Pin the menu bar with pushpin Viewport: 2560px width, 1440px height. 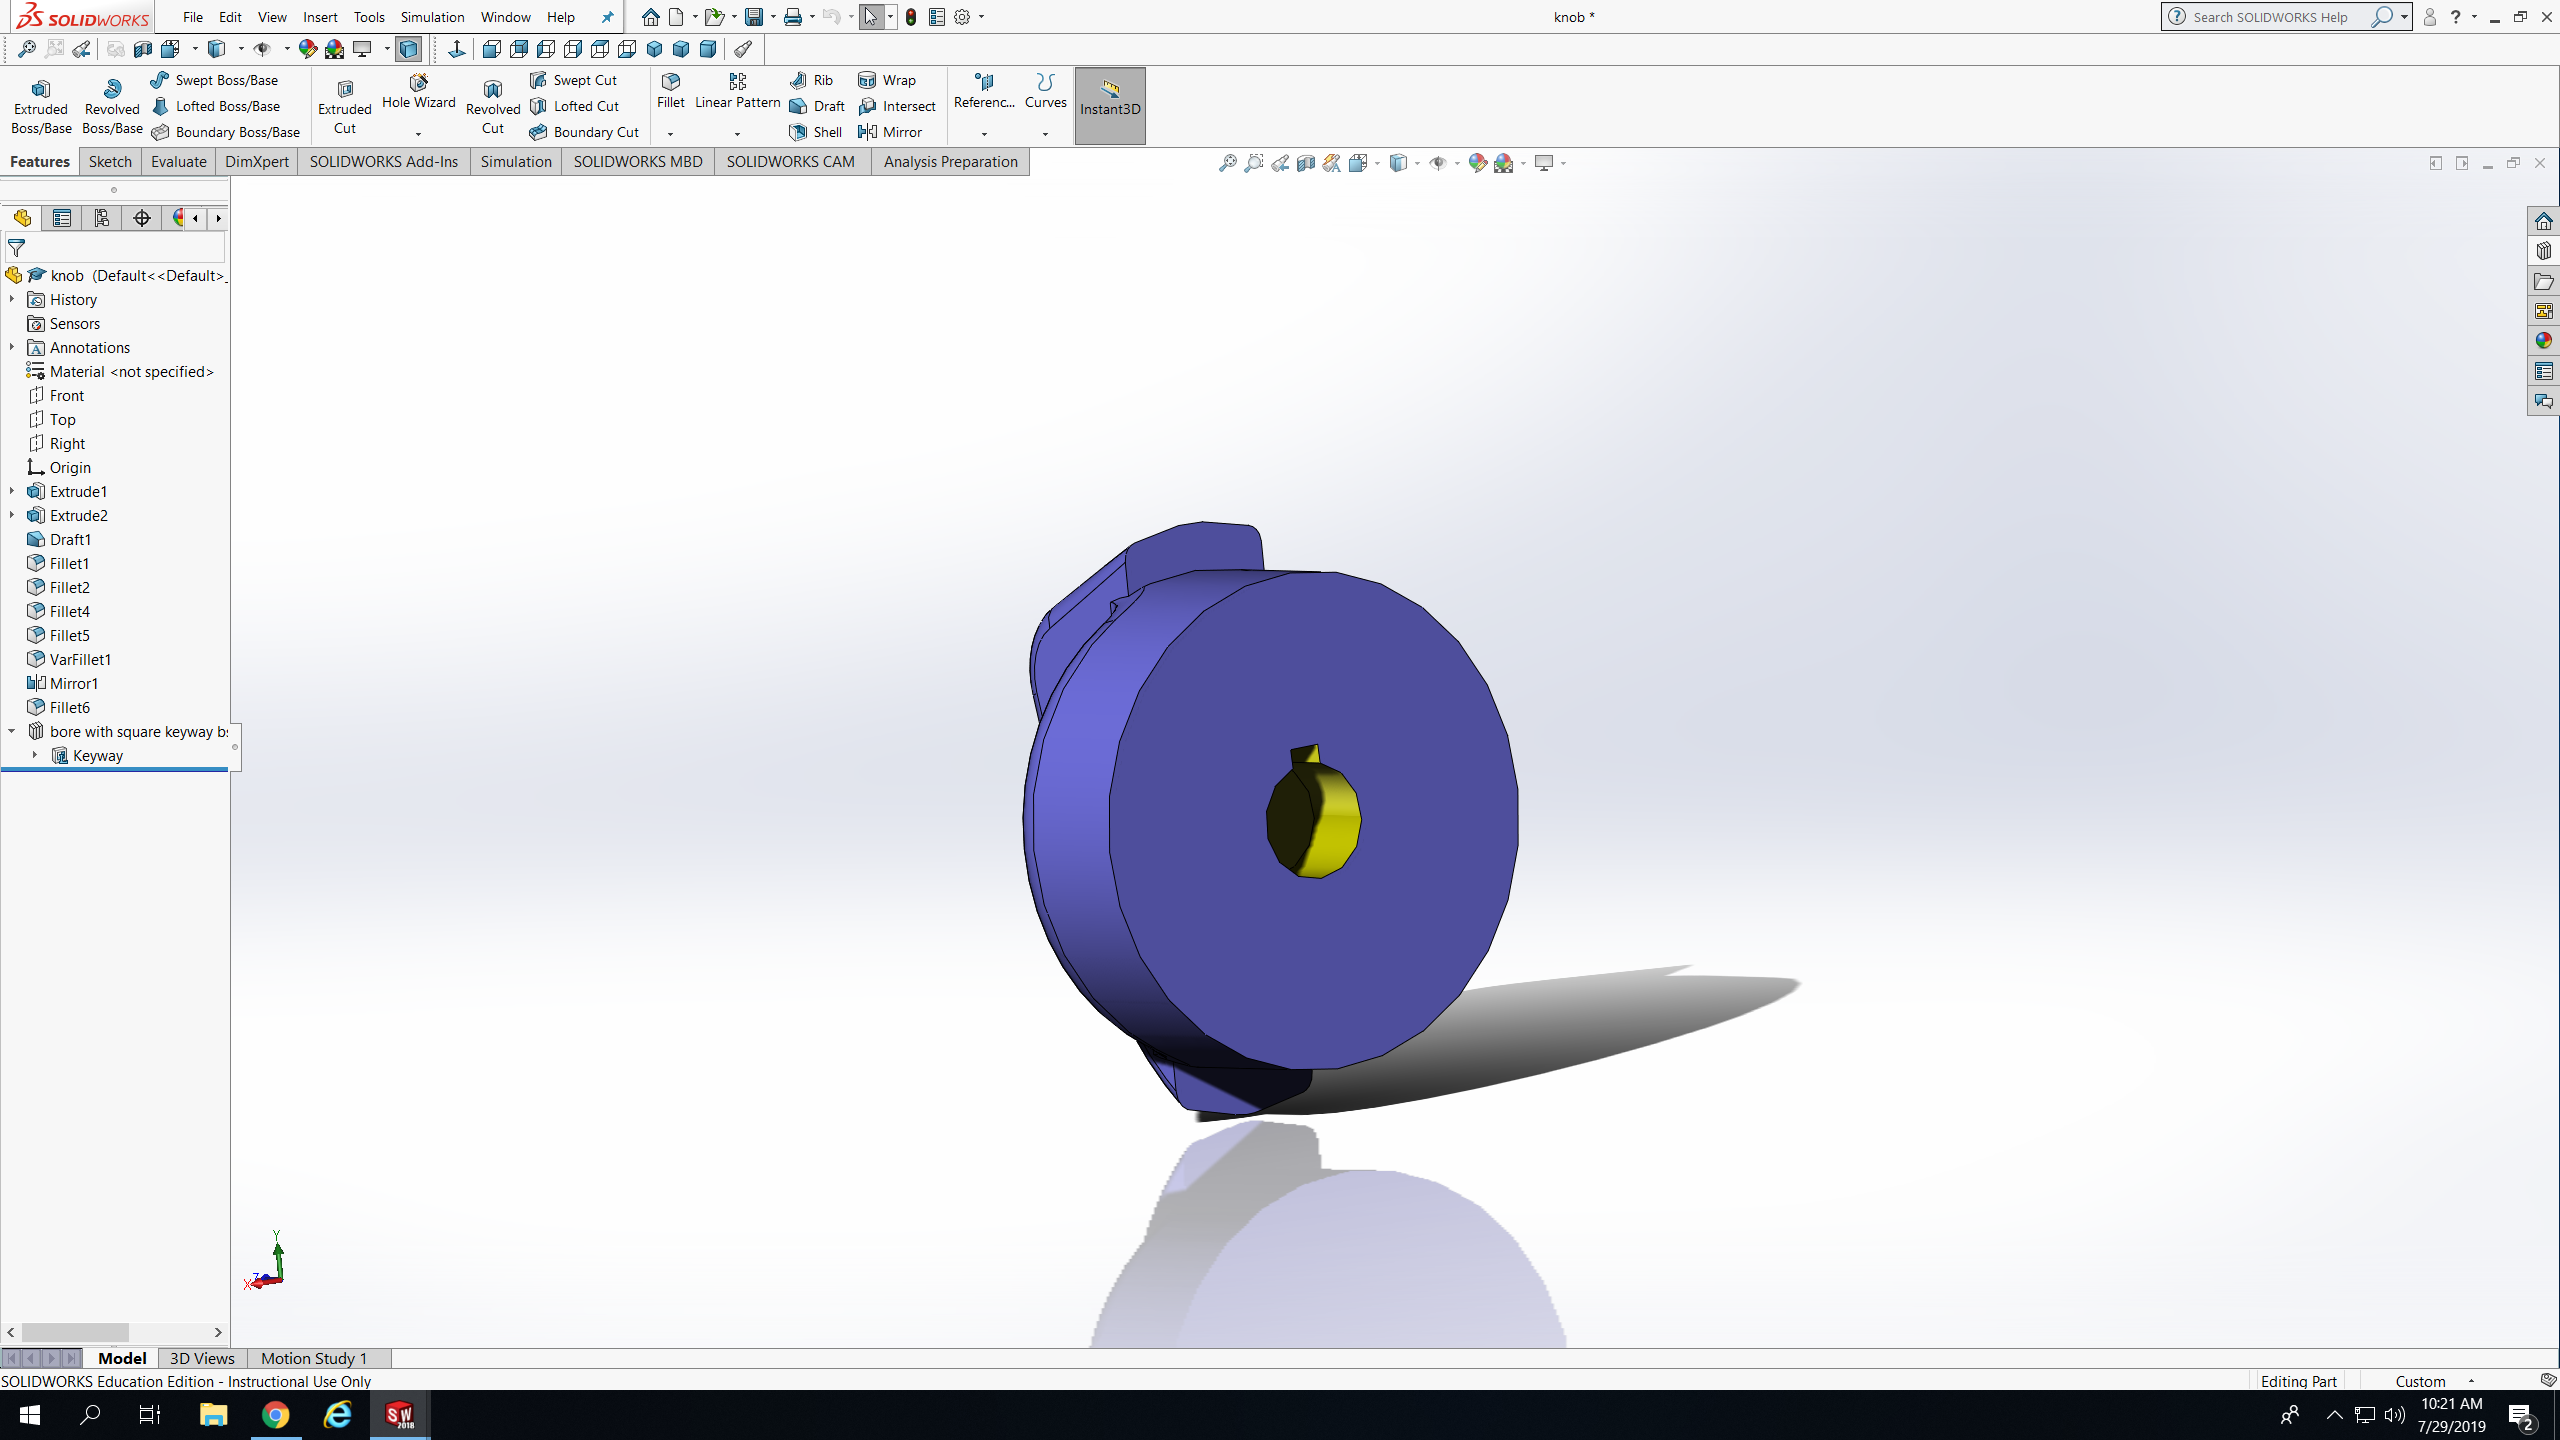607,17
